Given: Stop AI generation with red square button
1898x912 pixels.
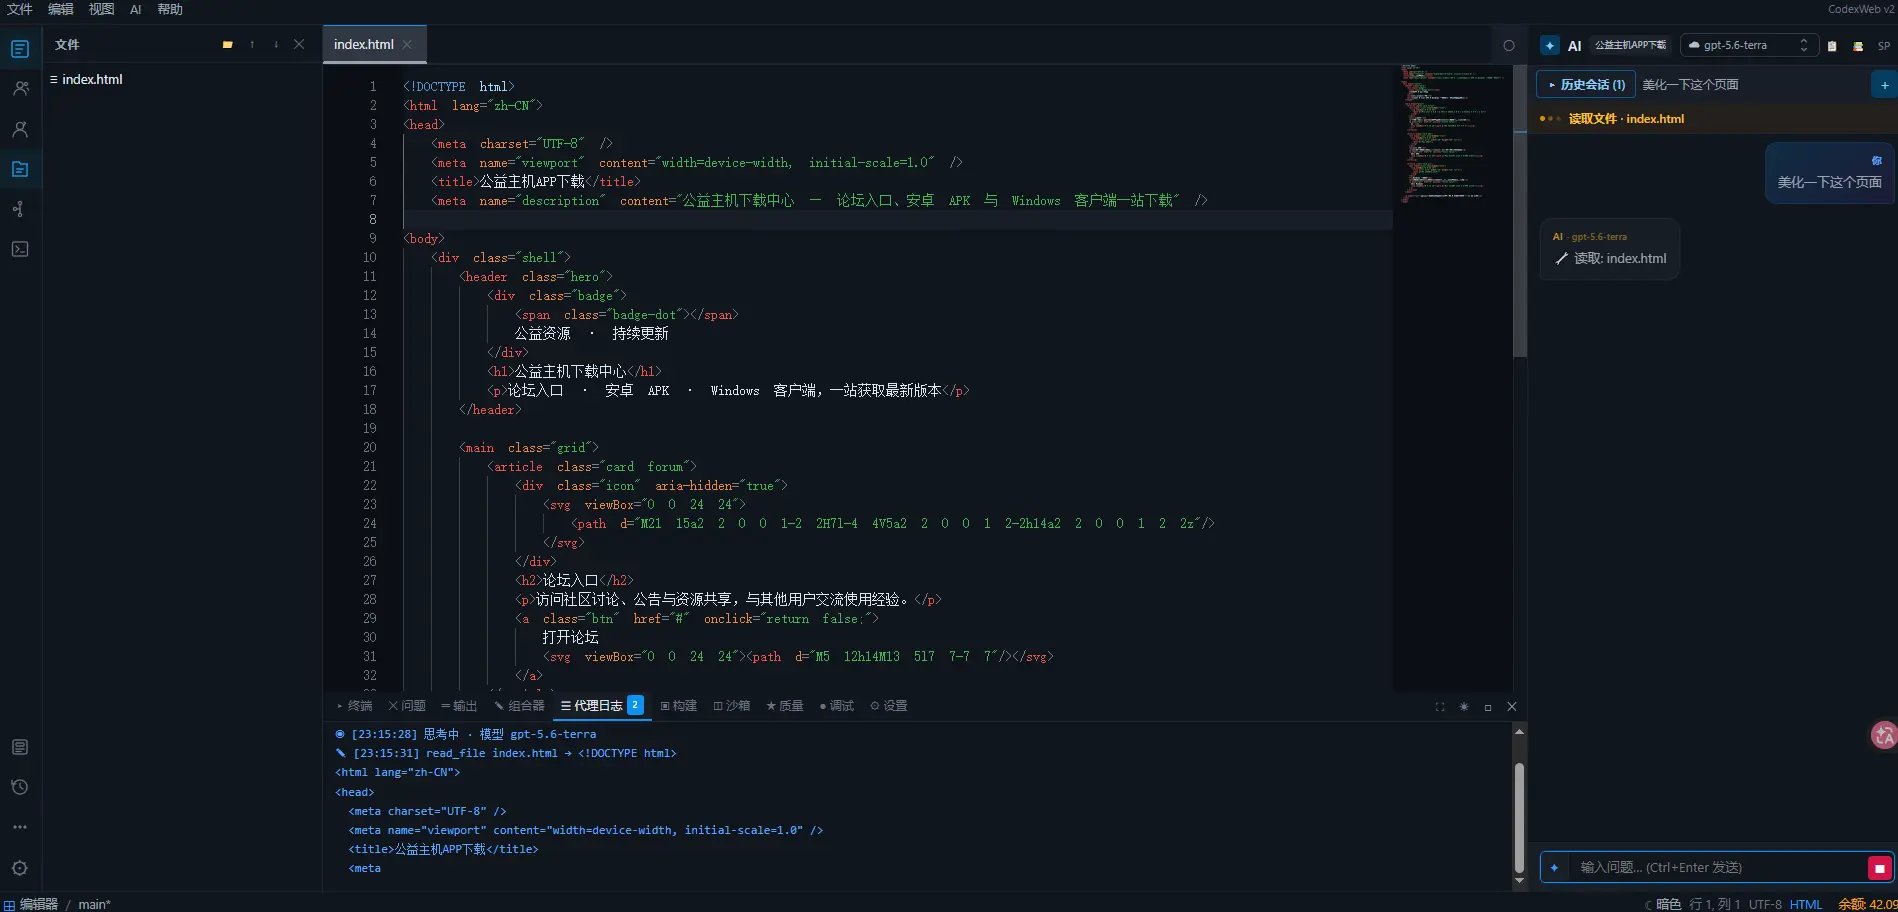Looking at the screenshot, I should [1879, 868].
